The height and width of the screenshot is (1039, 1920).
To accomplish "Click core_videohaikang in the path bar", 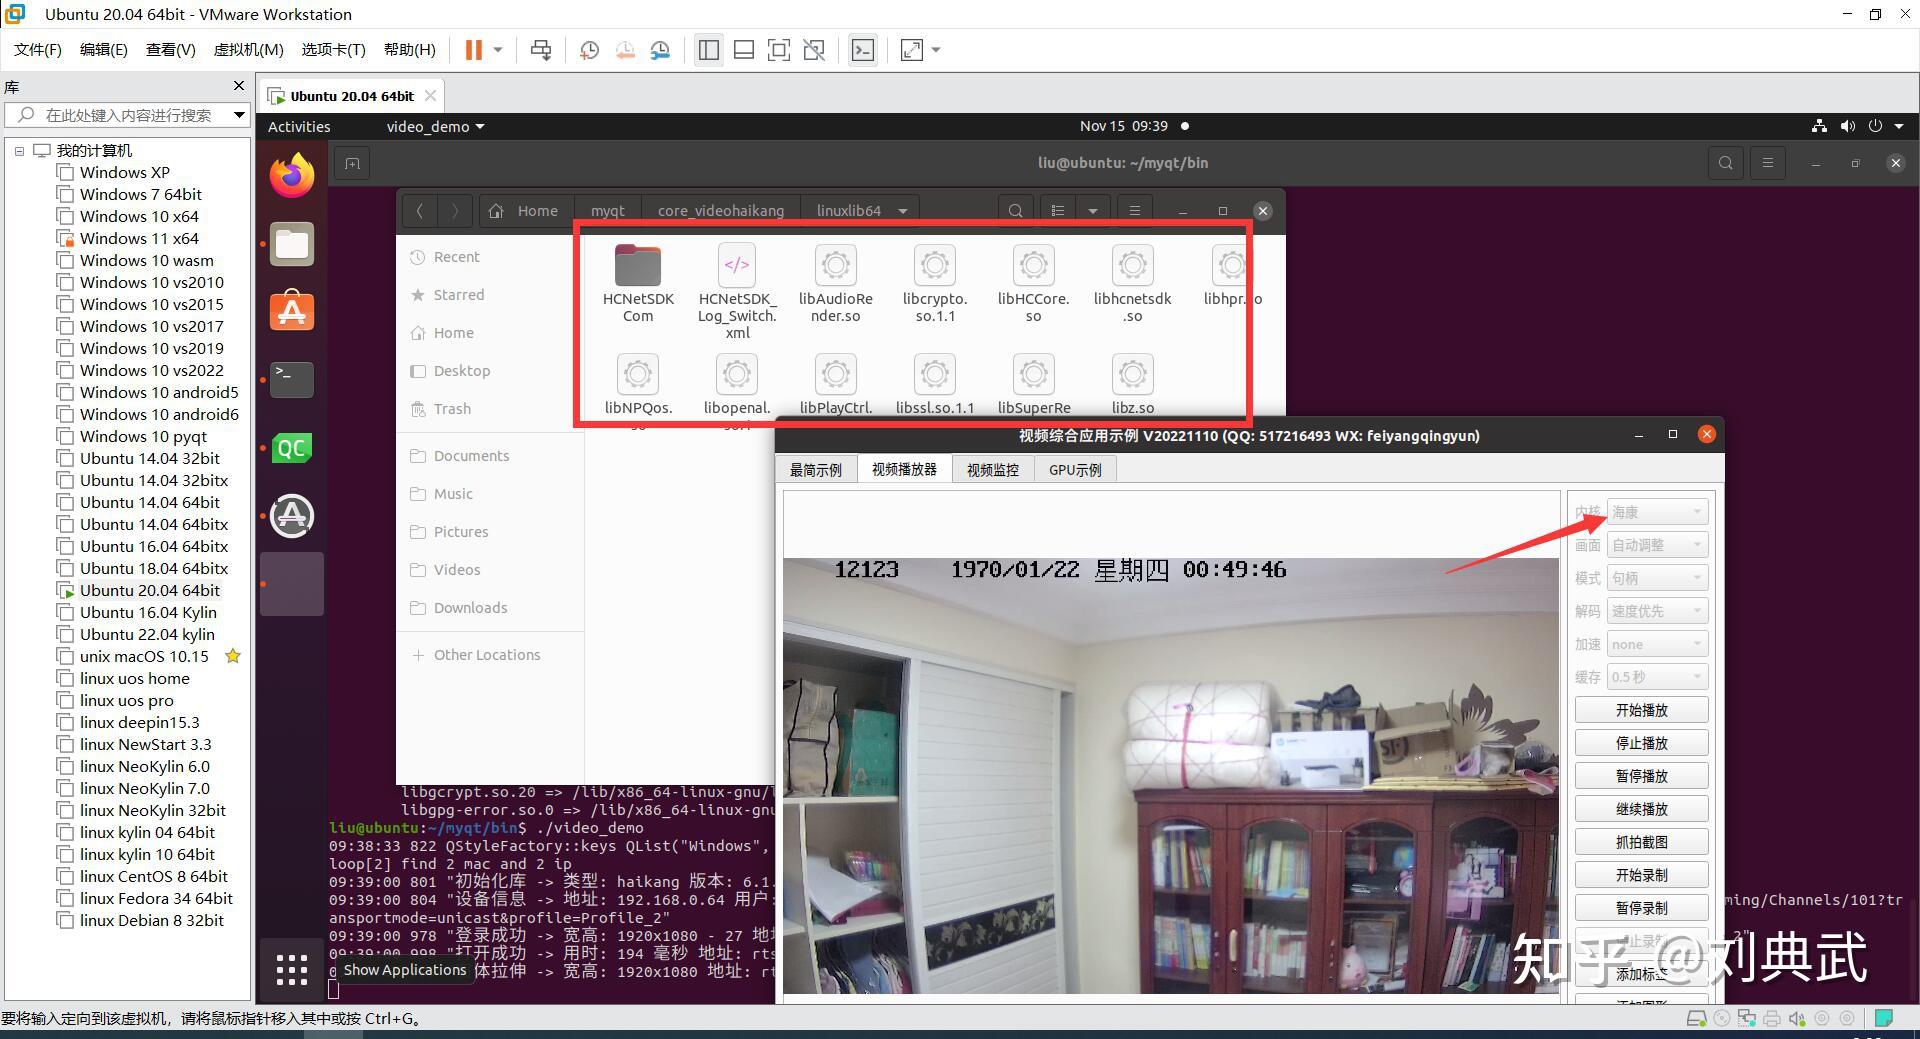I will pyautogui.click(x=721, y=211).
